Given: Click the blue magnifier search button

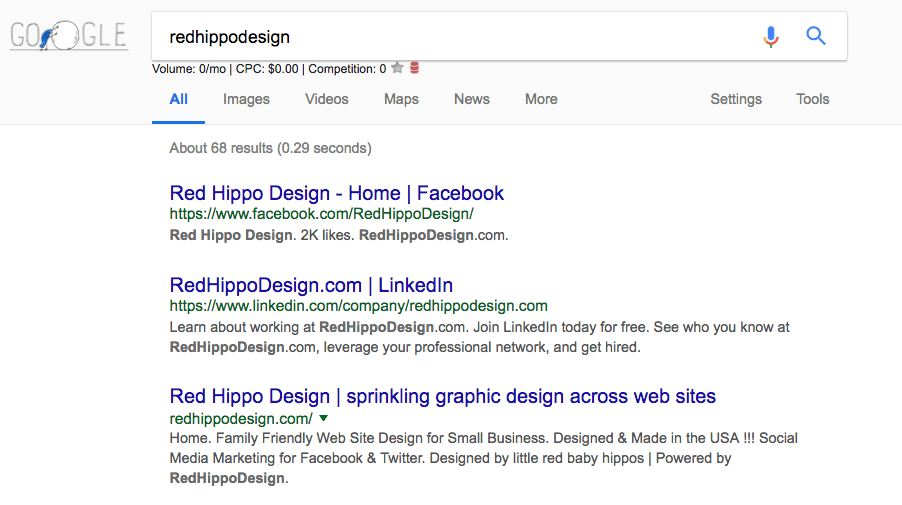Looking at the screenshot, I should click(816, 36).
